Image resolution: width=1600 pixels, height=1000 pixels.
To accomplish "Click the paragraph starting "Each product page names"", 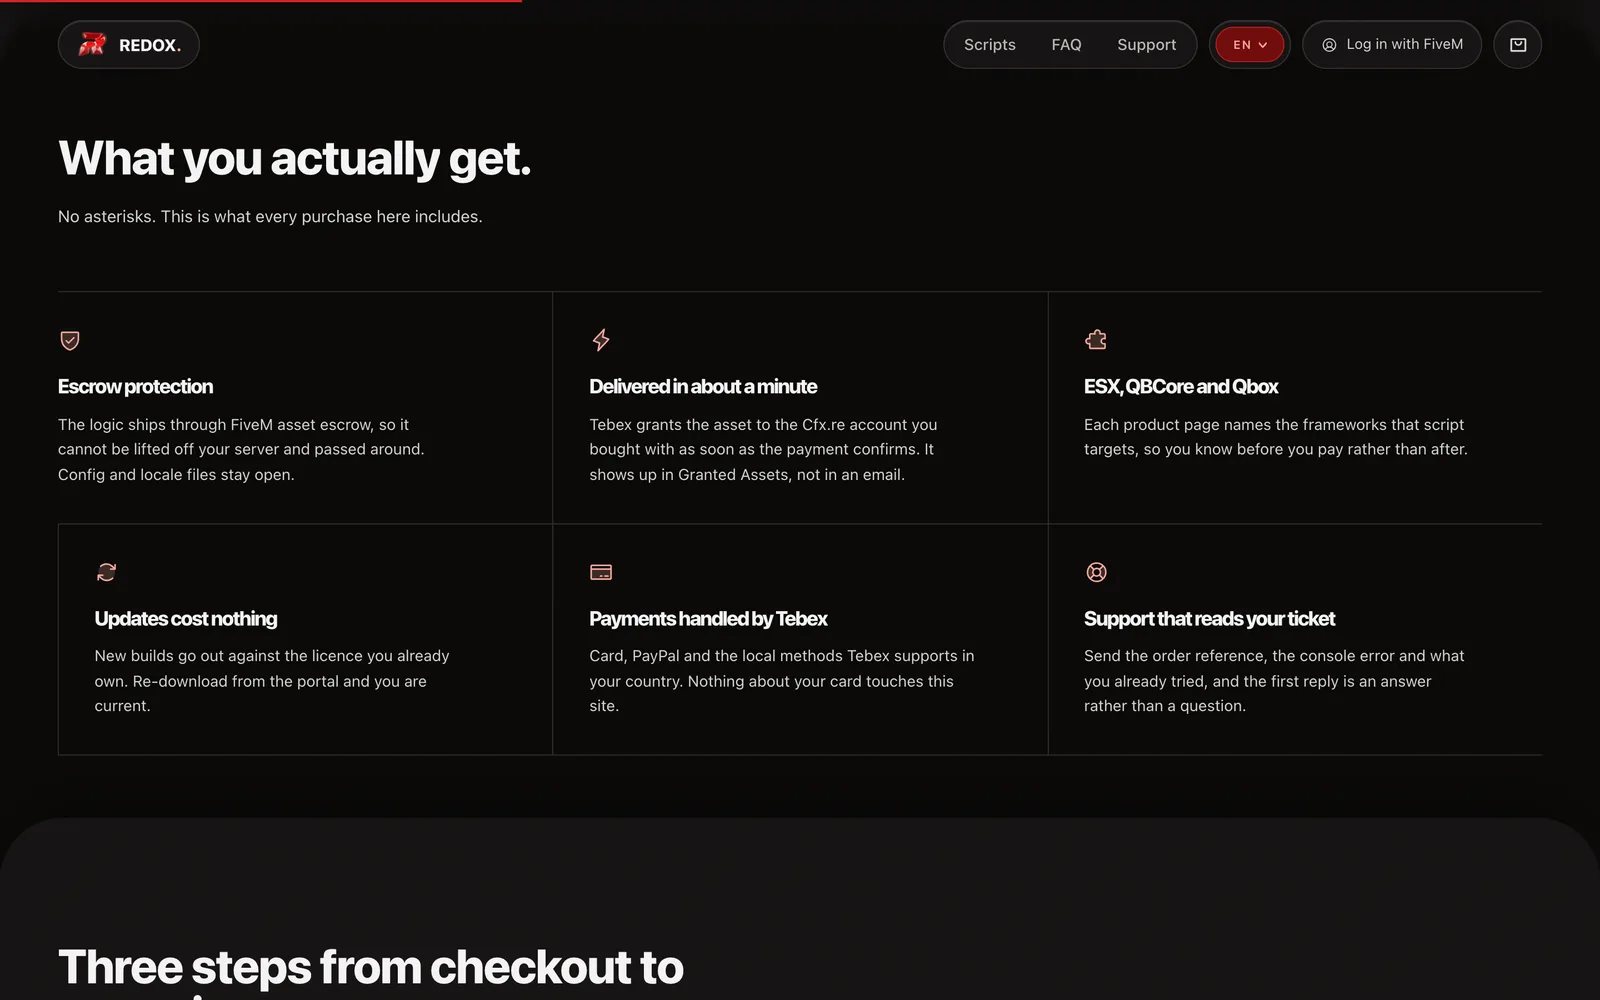I will point(1276,437).
